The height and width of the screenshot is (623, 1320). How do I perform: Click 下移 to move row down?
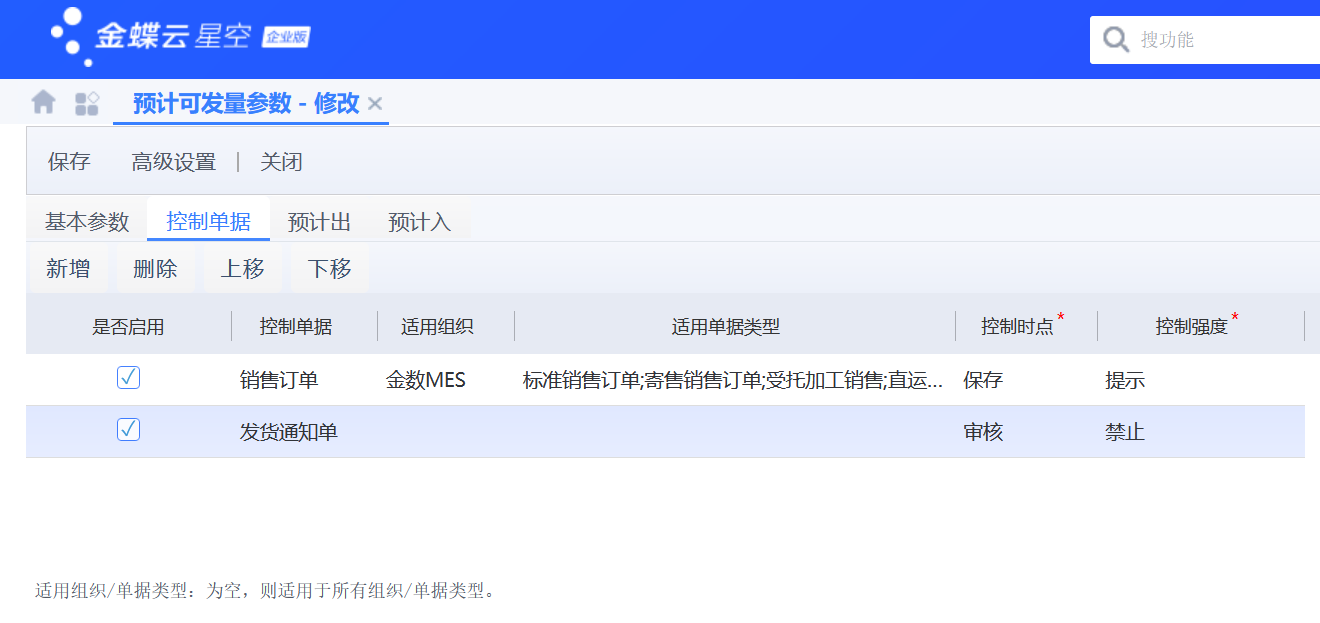[x=330, y=269]
